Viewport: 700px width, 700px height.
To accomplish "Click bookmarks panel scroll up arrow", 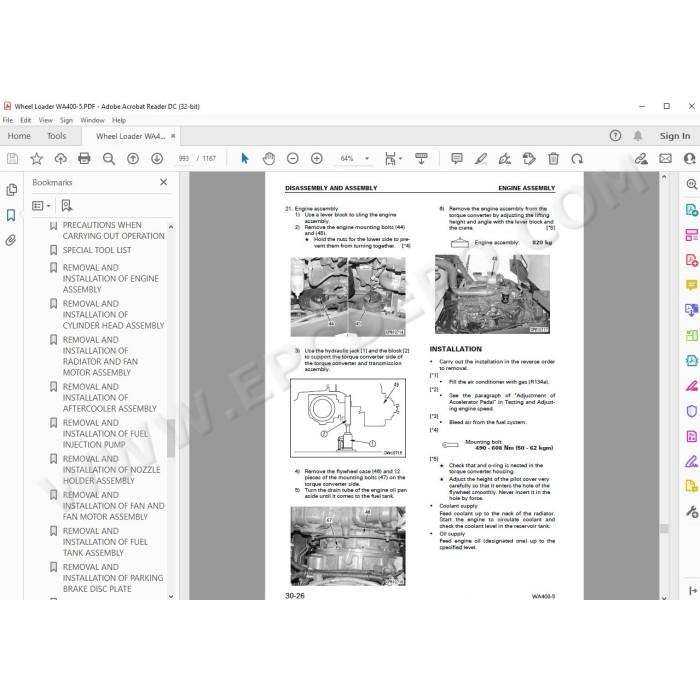I will coord(171,227).
